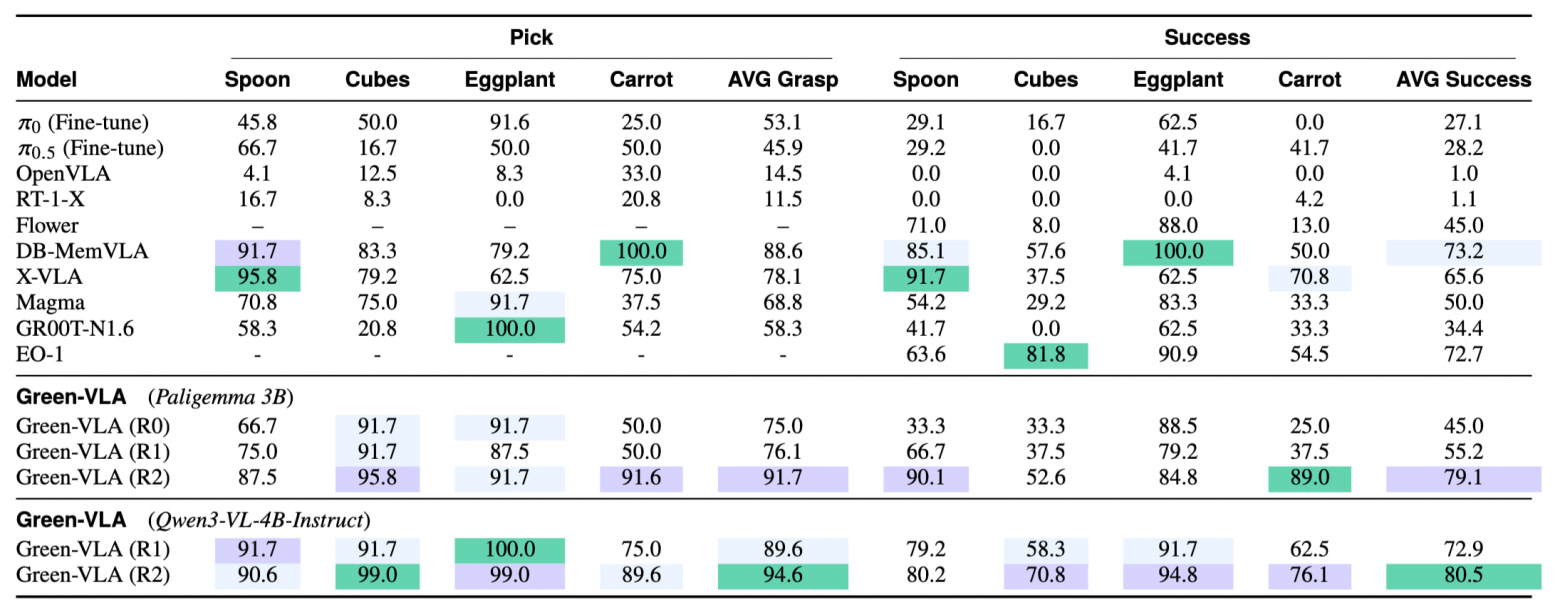Click the "AVG Success" column header

(1463, 80)
